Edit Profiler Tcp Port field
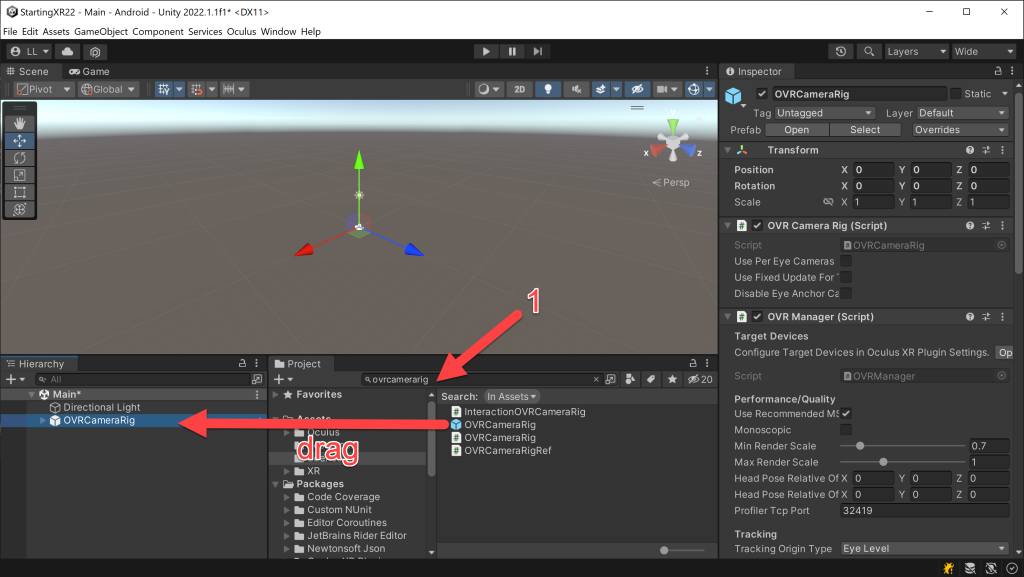Image resolution: width=1024 pixels, height=577 pixels. pos(924,511)
